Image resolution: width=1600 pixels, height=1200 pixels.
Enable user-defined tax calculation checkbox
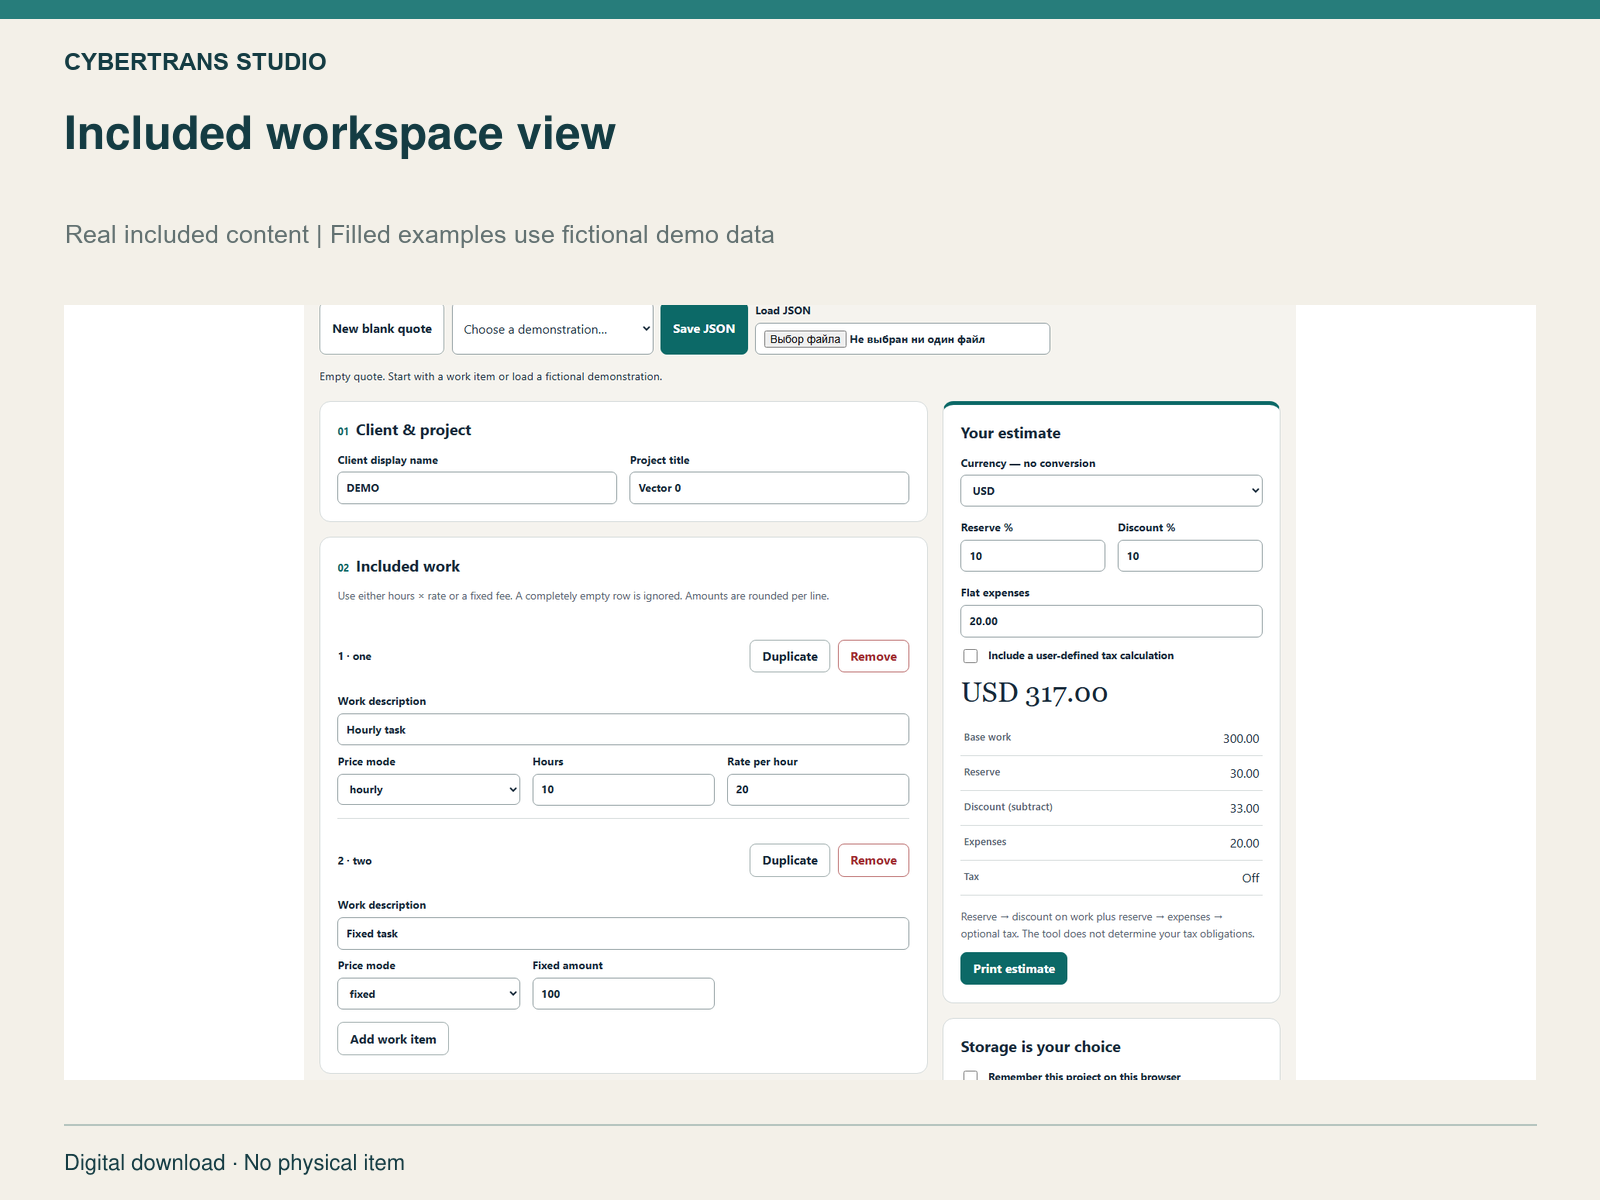pos(970,656)
